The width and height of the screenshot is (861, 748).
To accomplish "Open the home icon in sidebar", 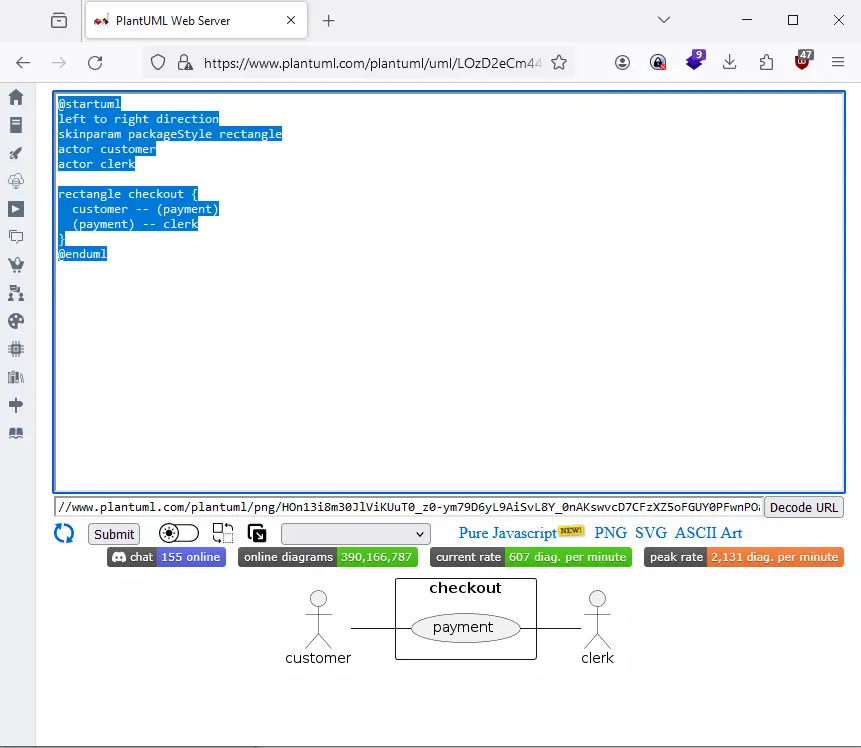I will point(16,97).
